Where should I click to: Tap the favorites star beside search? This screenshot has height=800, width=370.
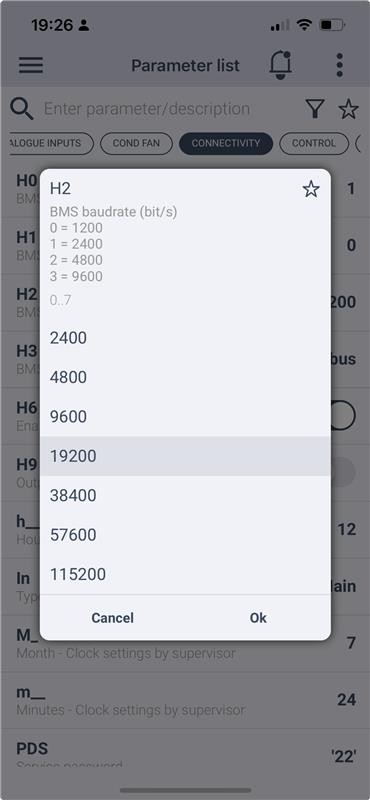349,109
